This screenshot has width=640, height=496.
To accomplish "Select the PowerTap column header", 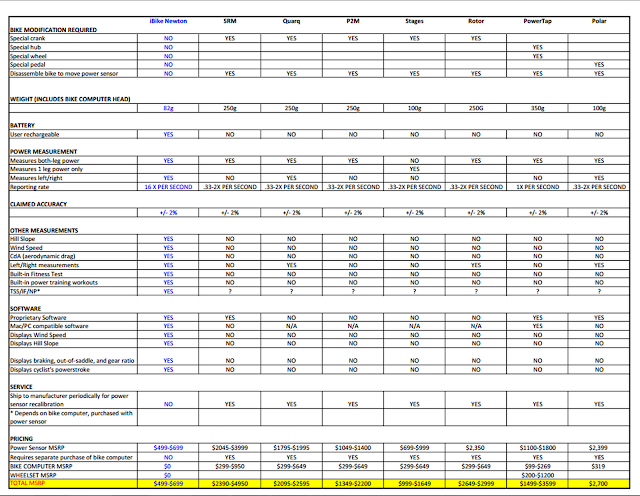I will tap(536, 20).
